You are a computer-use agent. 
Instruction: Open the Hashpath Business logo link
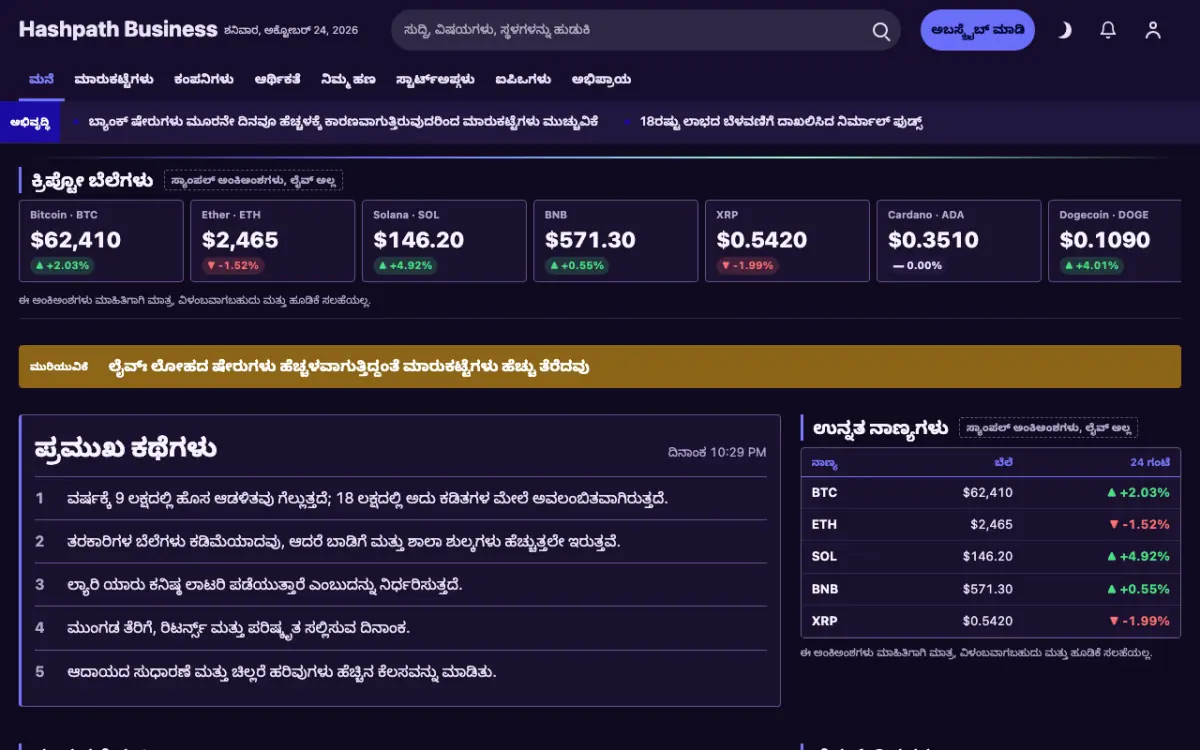pos(118,29)
